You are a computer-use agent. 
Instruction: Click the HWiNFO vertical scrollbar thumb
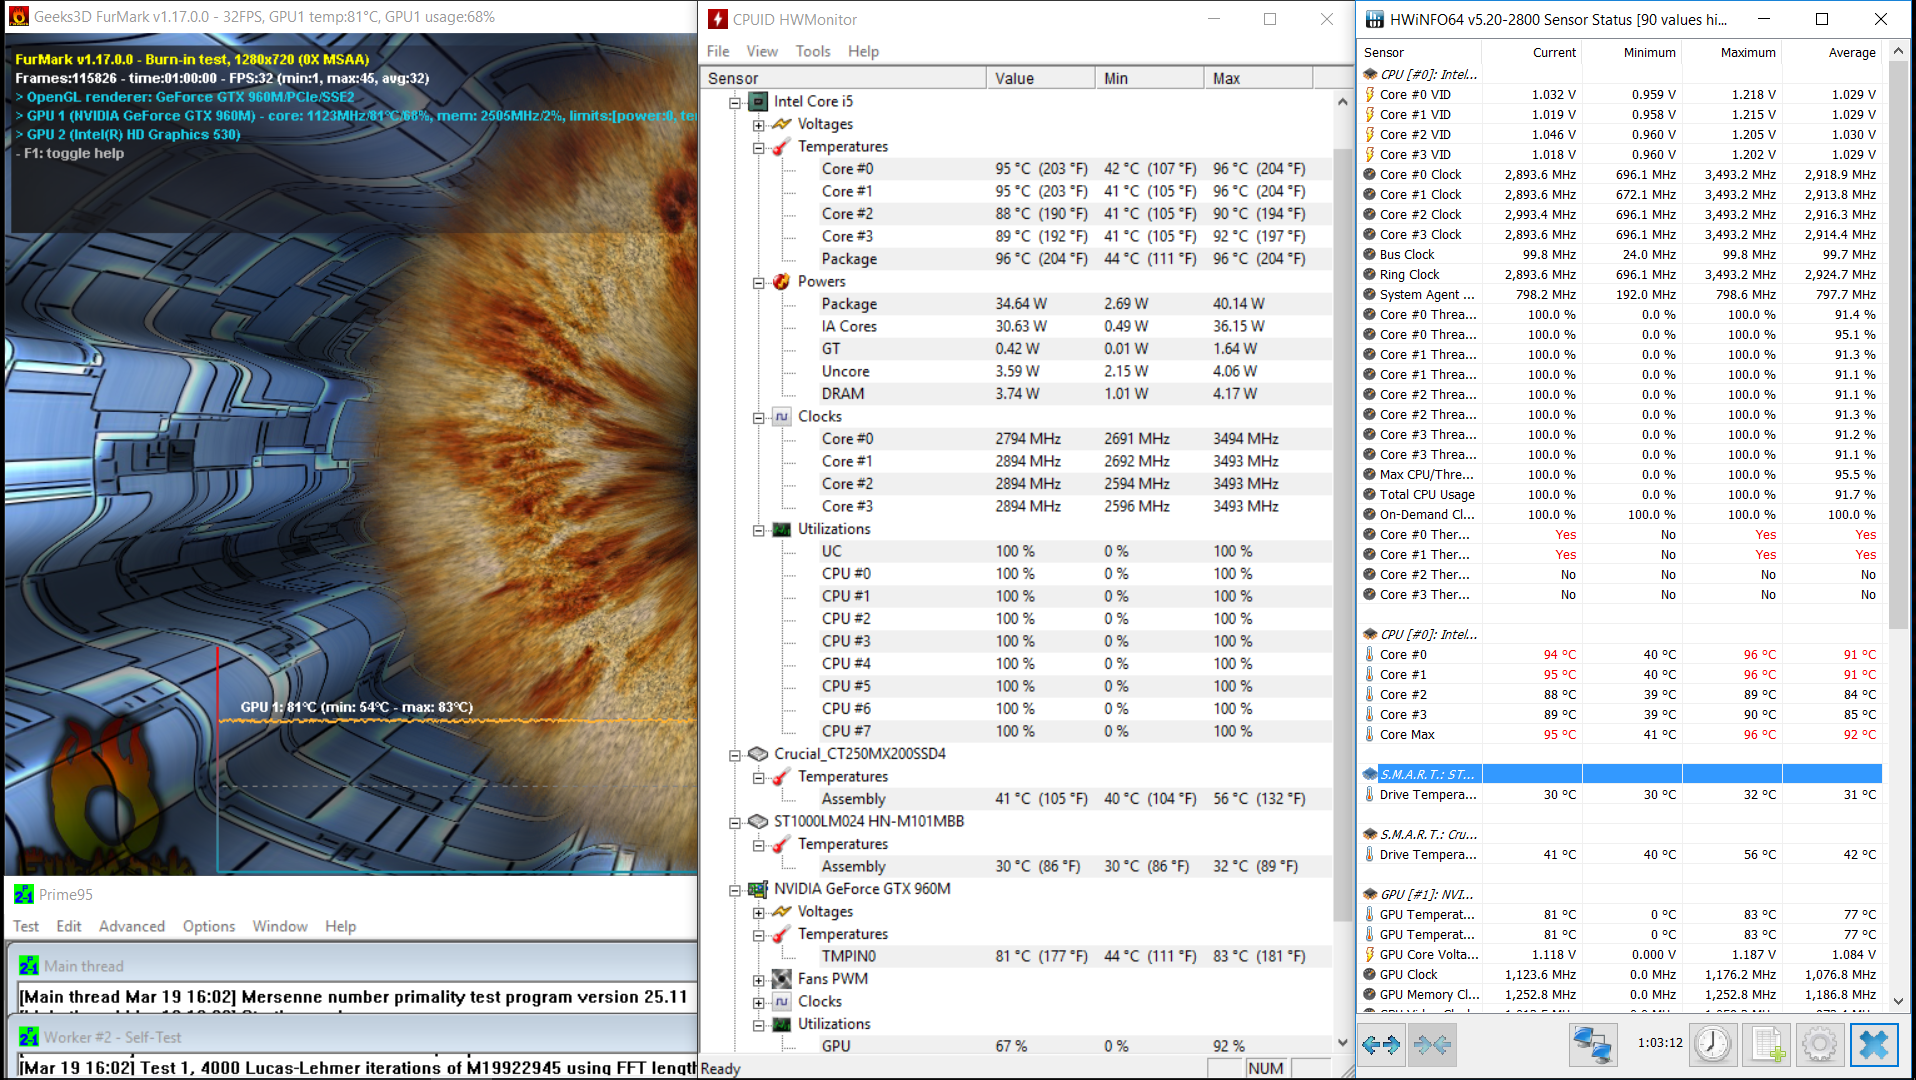(1898, 345)
